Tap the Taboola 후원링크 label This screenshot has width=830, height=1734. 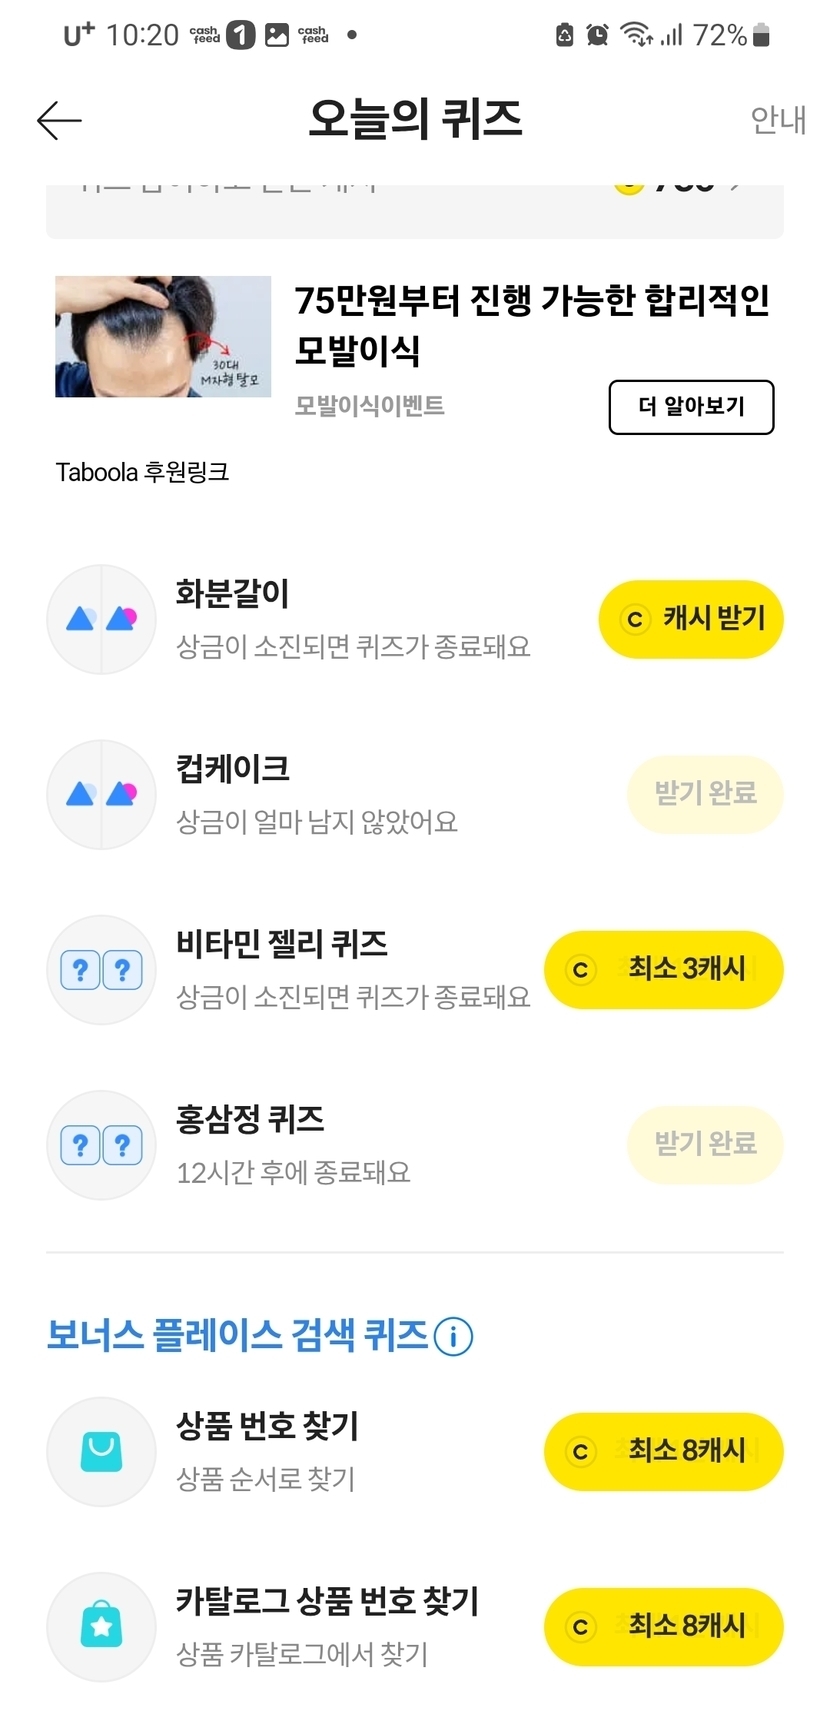[x=142, y=472]
